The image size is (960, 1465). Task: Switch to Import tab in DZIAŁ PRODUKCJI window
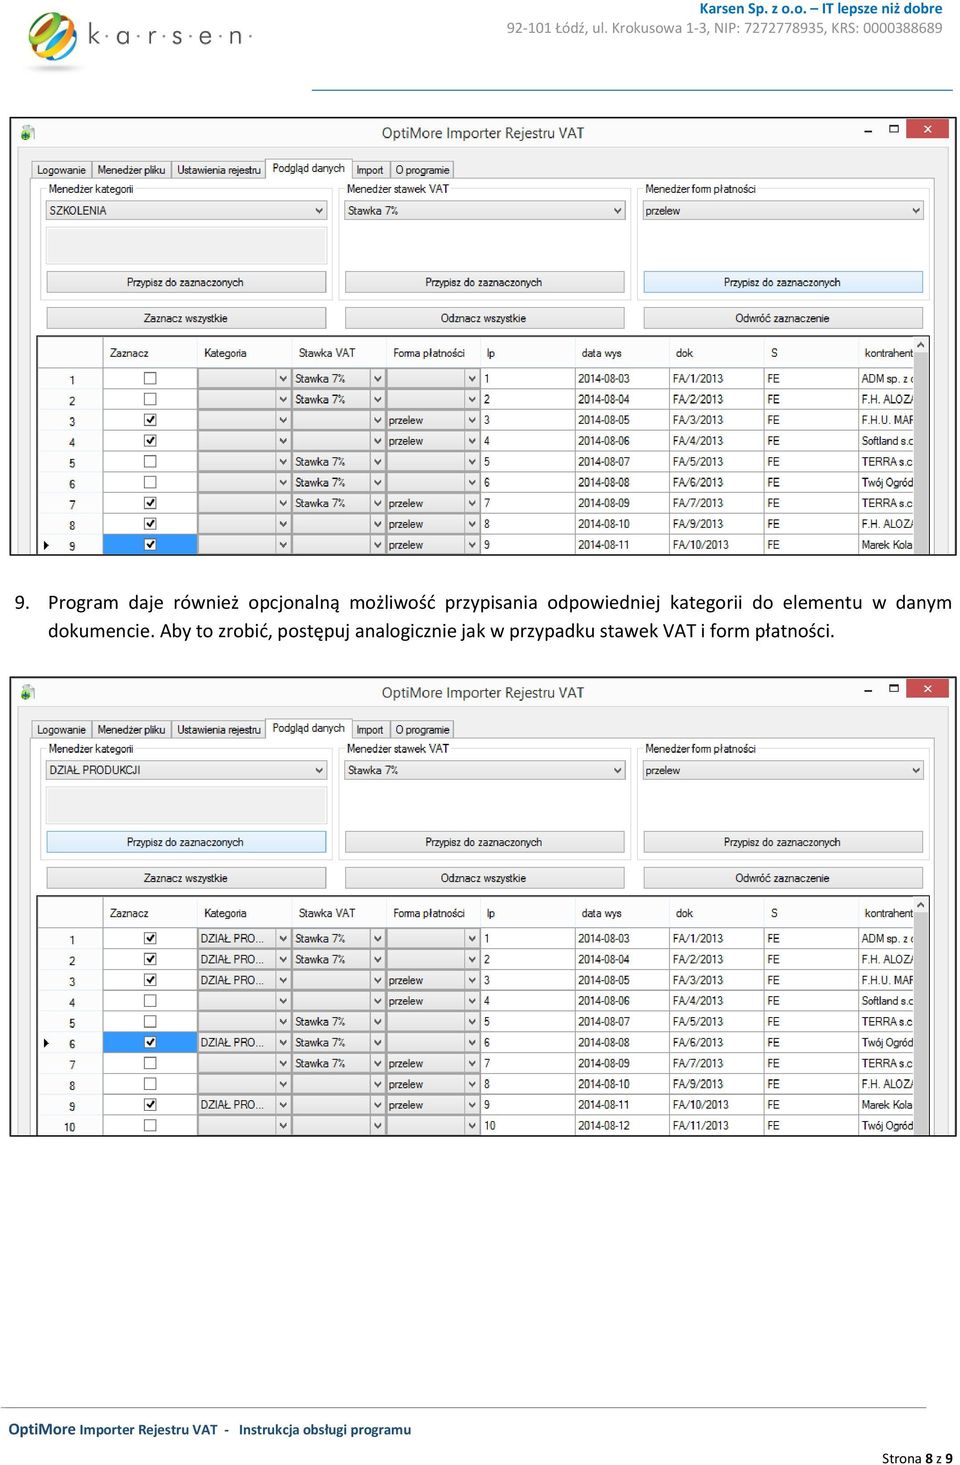coord(370,730)
